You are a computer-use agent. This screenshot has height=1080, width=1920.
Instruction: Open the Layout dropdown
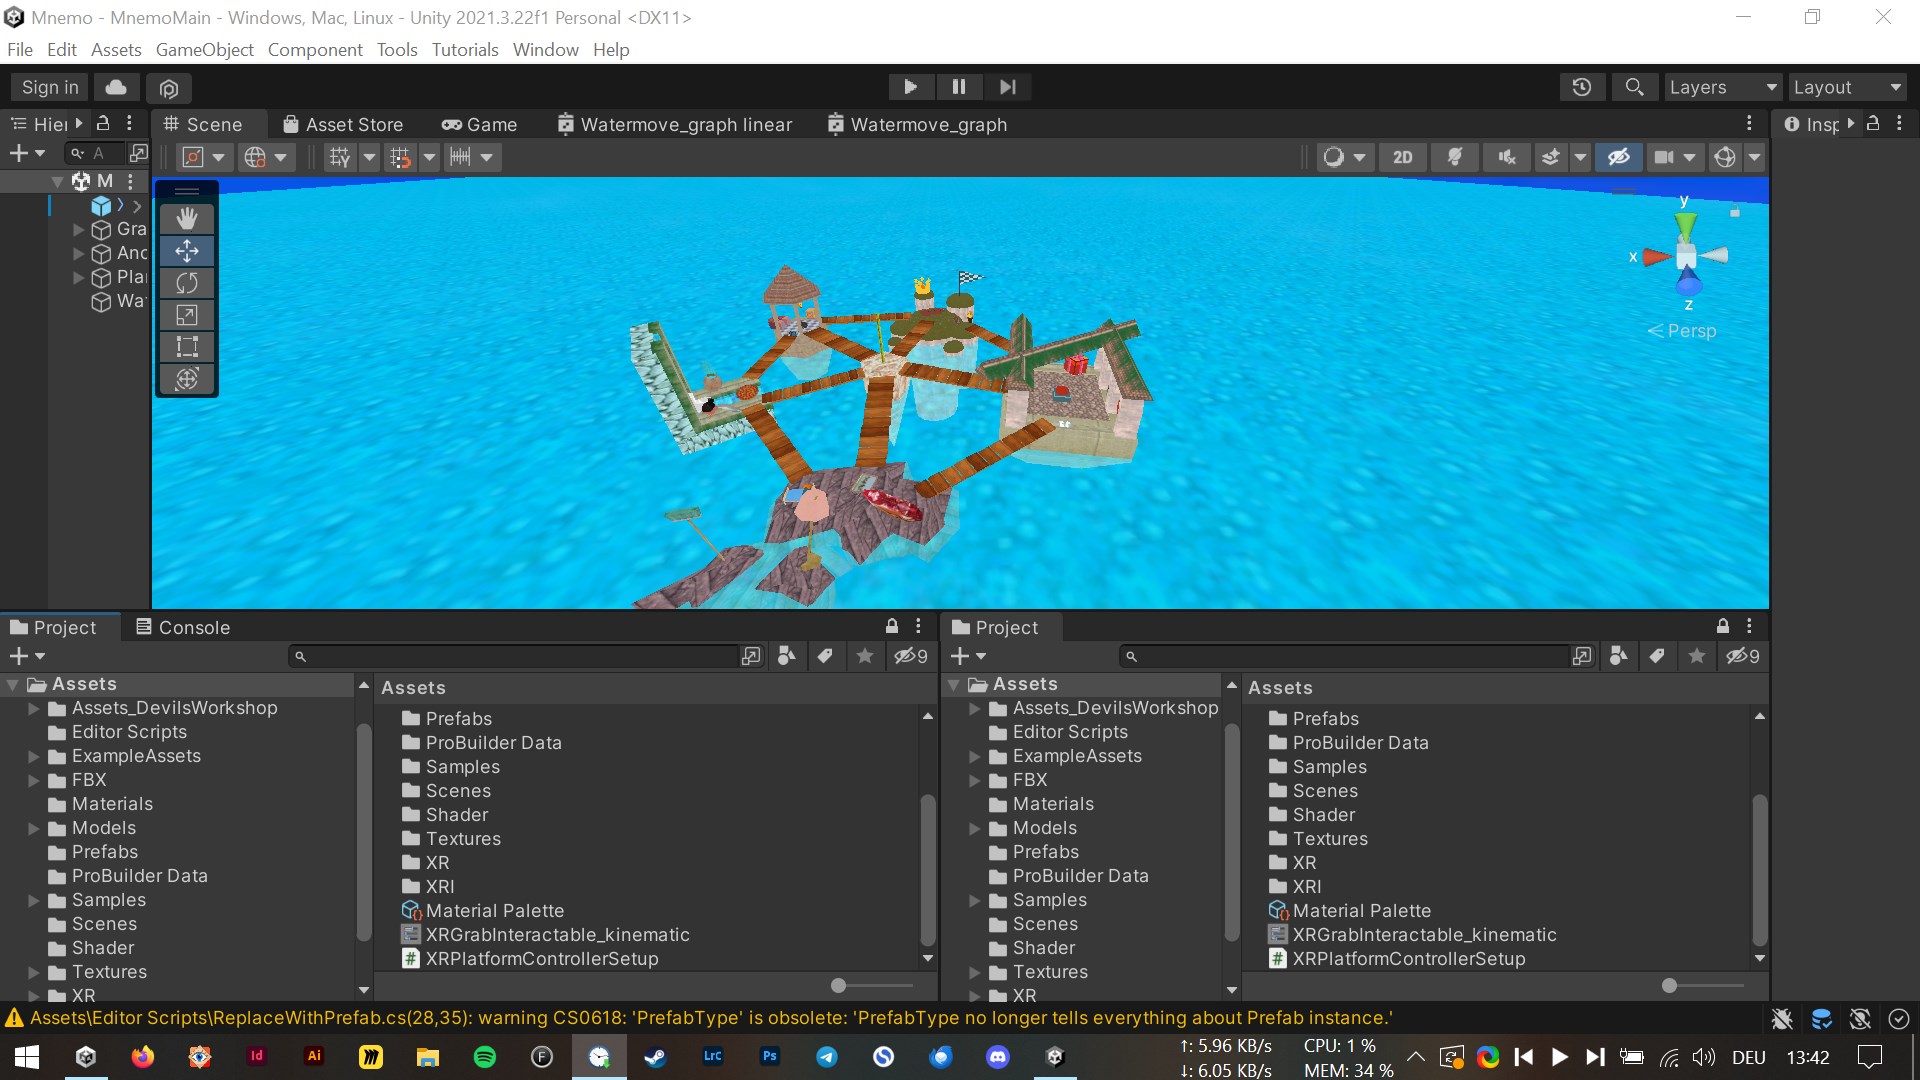(x=1846, y=87)
